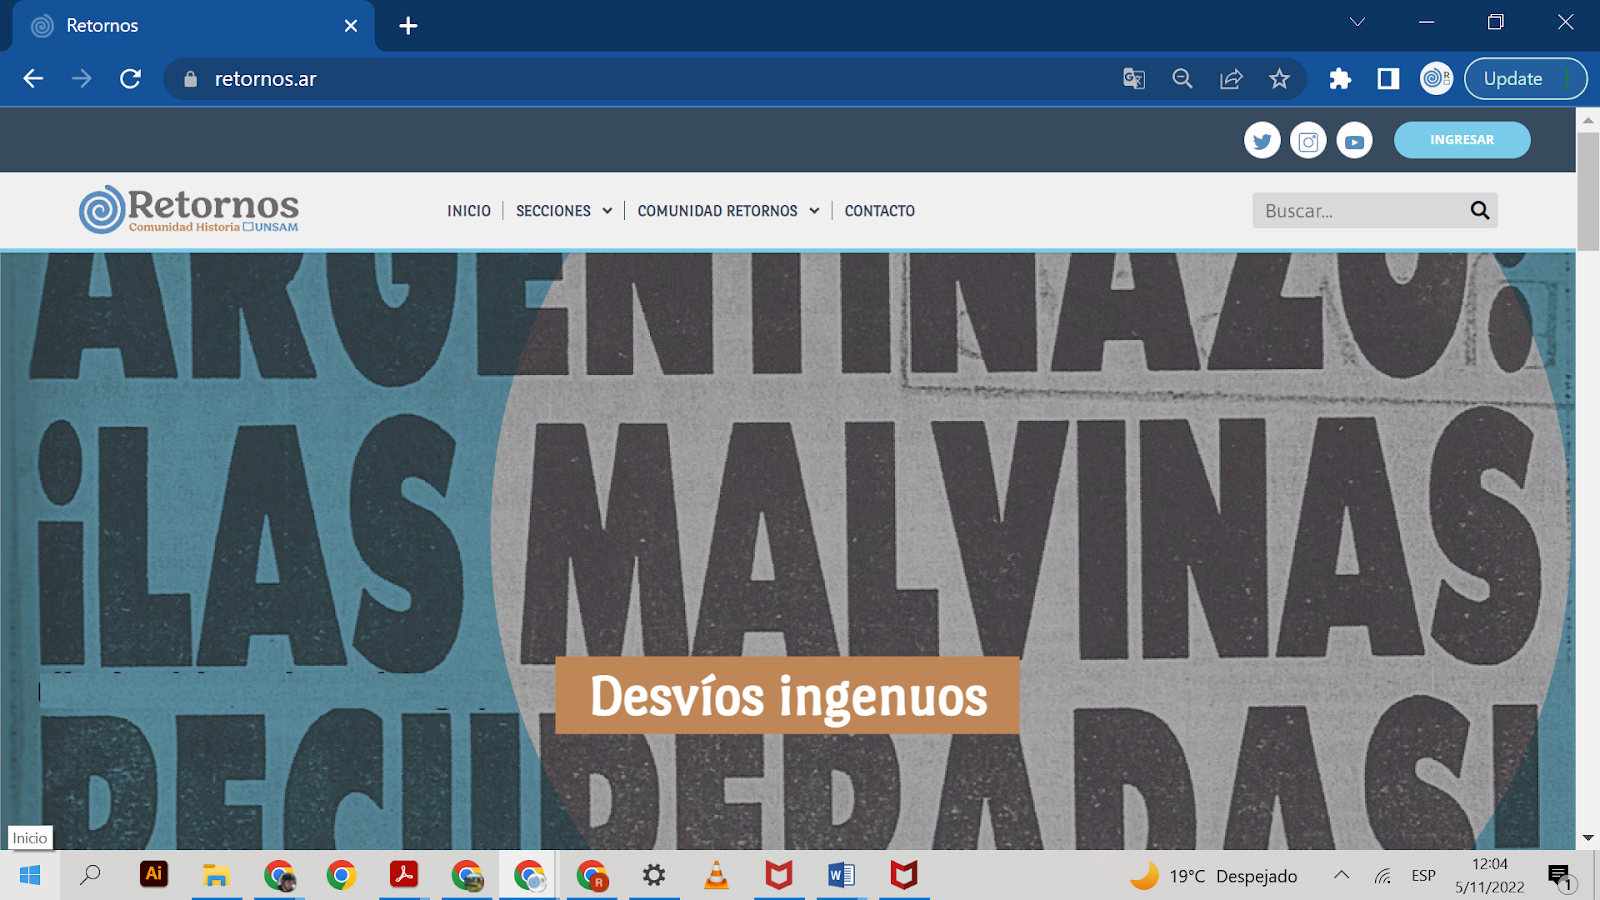Image resolution: width=1600 pixels, height=900 pixels.
Task: Click the scrollbar down arrow
Action: point(1588,838)
